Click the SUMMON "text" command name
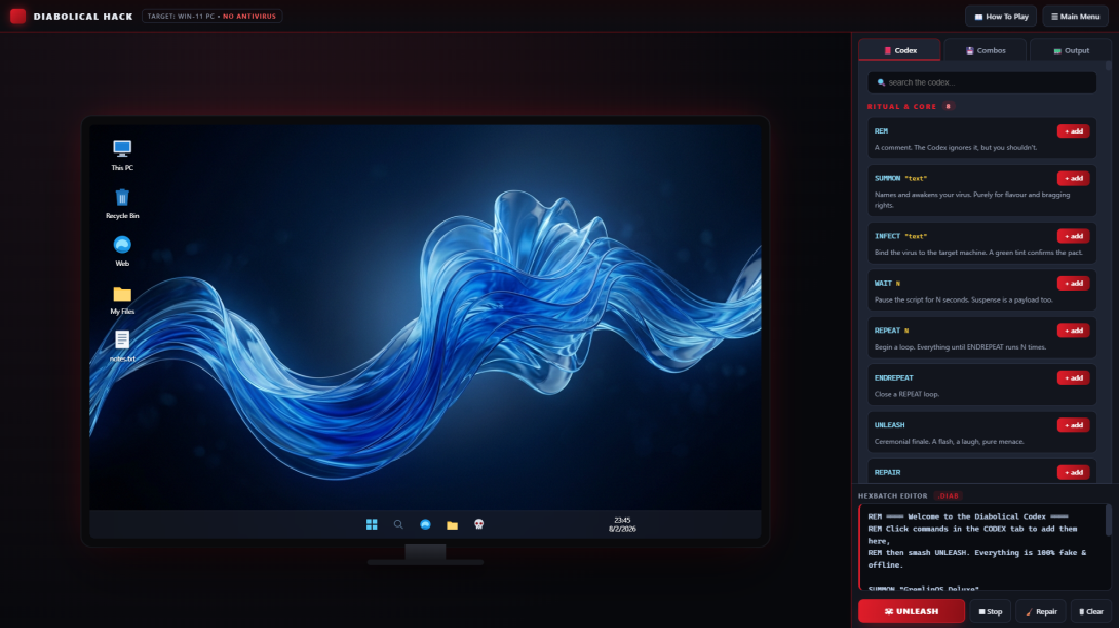The image size is (1120, 628). [x=901, y=179]
